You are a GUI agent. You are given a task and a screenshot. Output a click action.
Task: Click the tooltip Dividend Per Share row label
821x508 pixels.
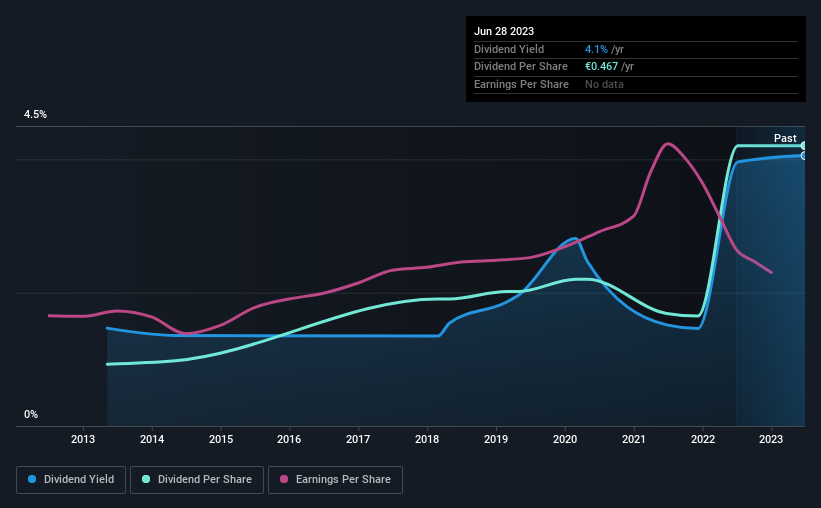click(520, 67)
